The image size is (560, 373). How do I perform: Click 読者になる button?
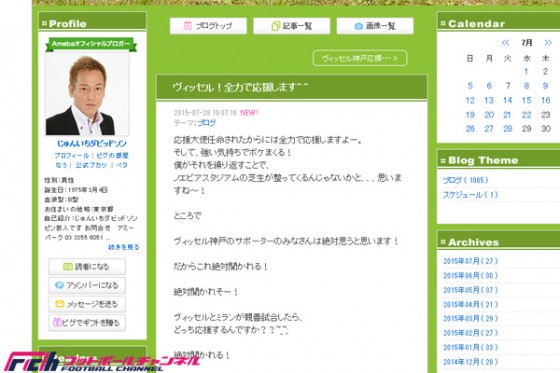coord(87,267)
